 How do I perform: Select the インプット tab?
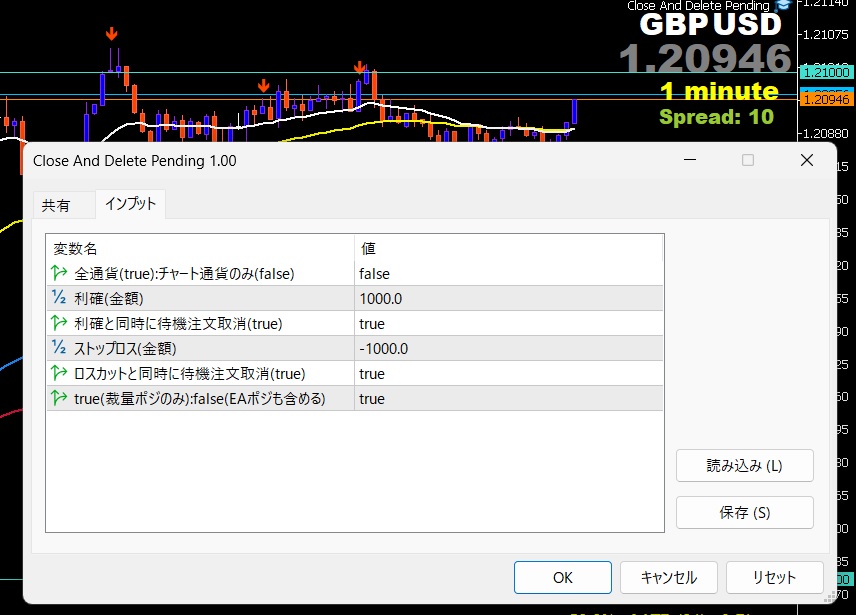(130, 204)
